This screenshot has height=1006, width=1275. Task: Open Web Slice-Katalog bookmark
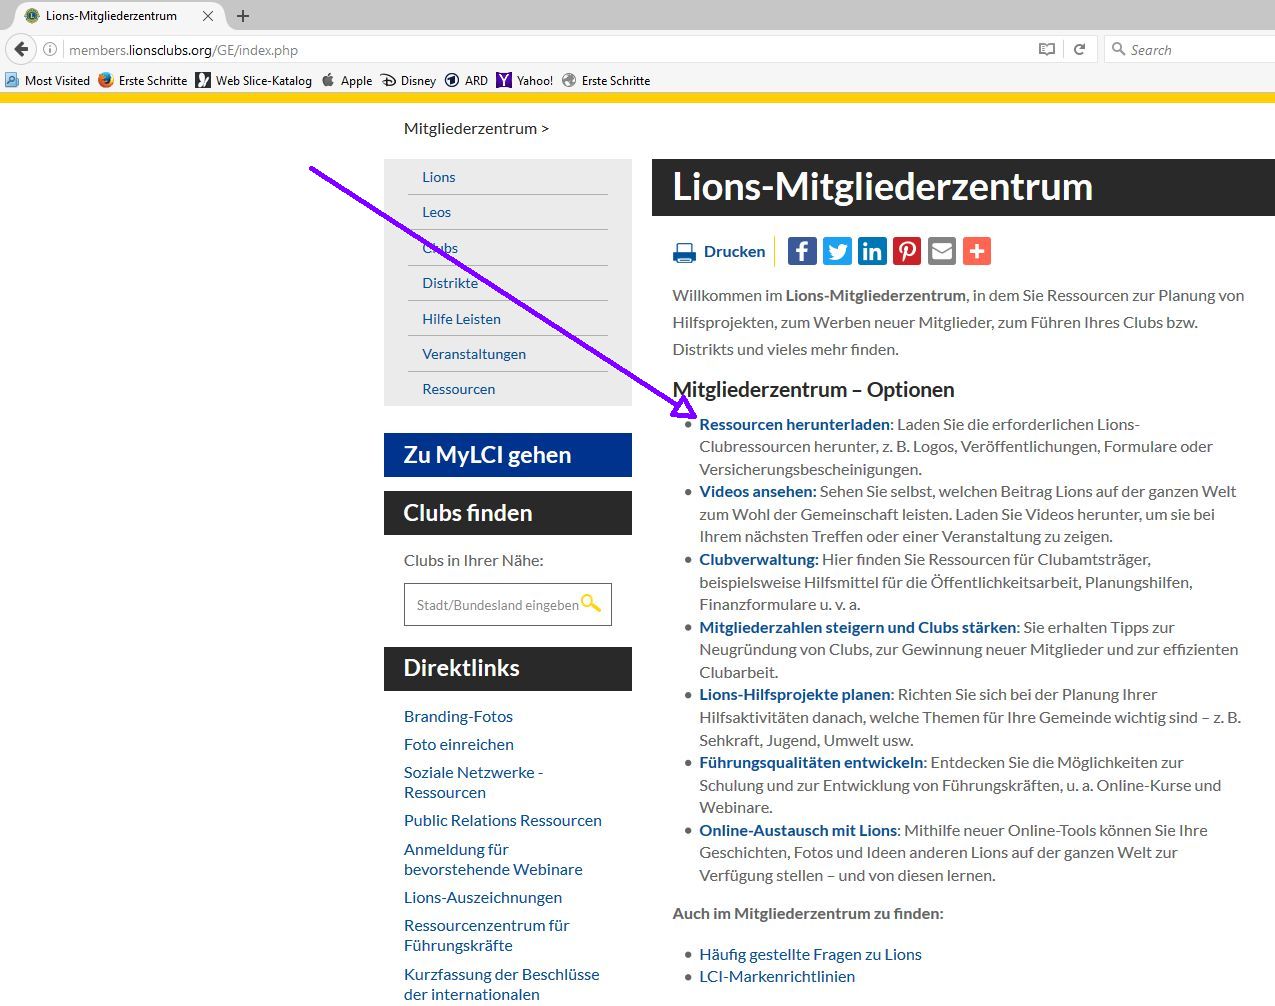point(253,80)
